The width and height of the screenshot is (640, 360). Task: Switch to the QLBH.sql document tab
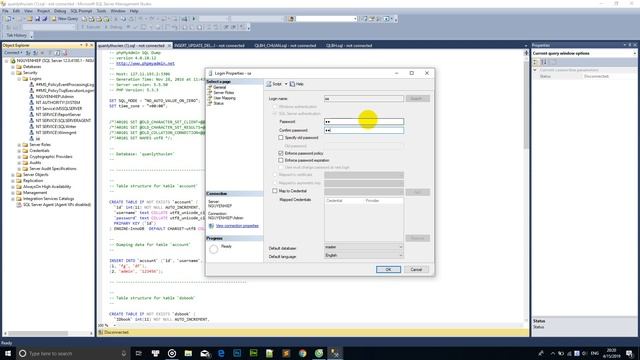pyautogui.click(x=349, y=45)
